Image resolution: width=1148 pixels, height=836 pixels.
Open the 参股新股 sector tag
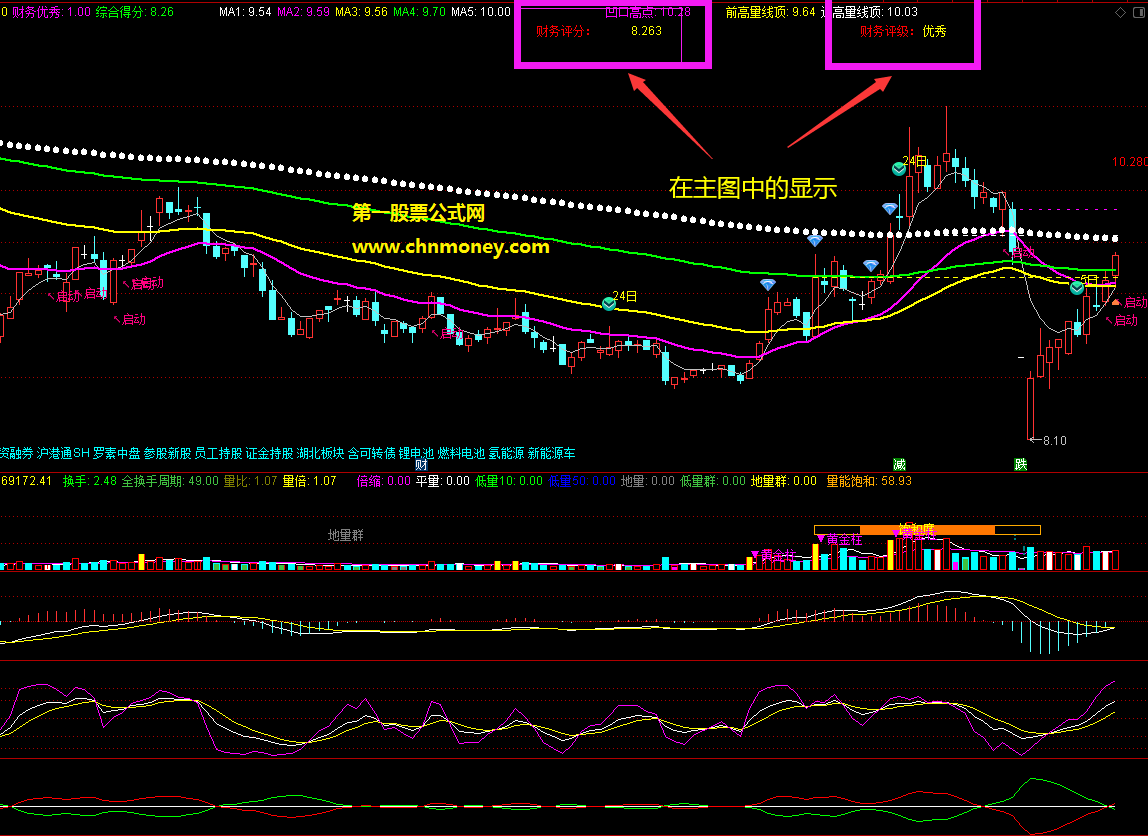click(168, 453)
